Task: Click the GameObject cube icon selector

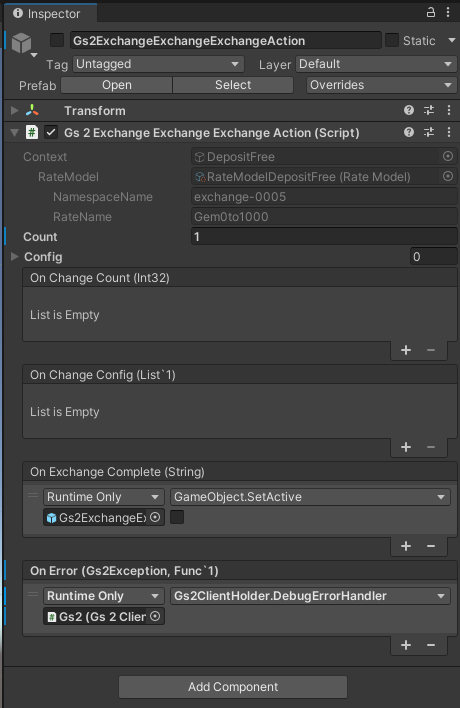Action: 23,44
